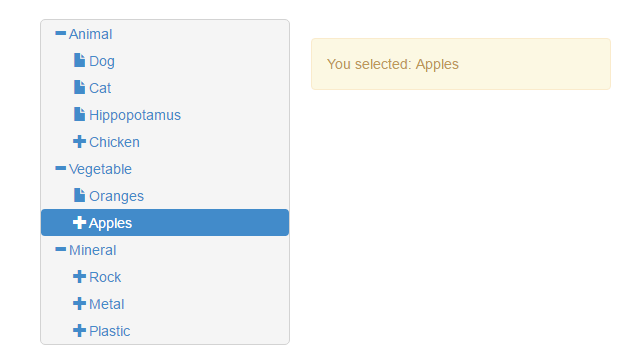Click the file icon next to Oranges
Image resolution: width=638 pixels, height=362 pixels.
79,195
